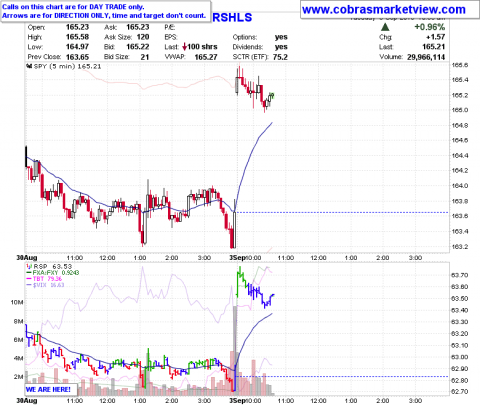Select the FXA:FXY 0.9243 legend entry
480x406 pixels.
(x=53, y=273)
